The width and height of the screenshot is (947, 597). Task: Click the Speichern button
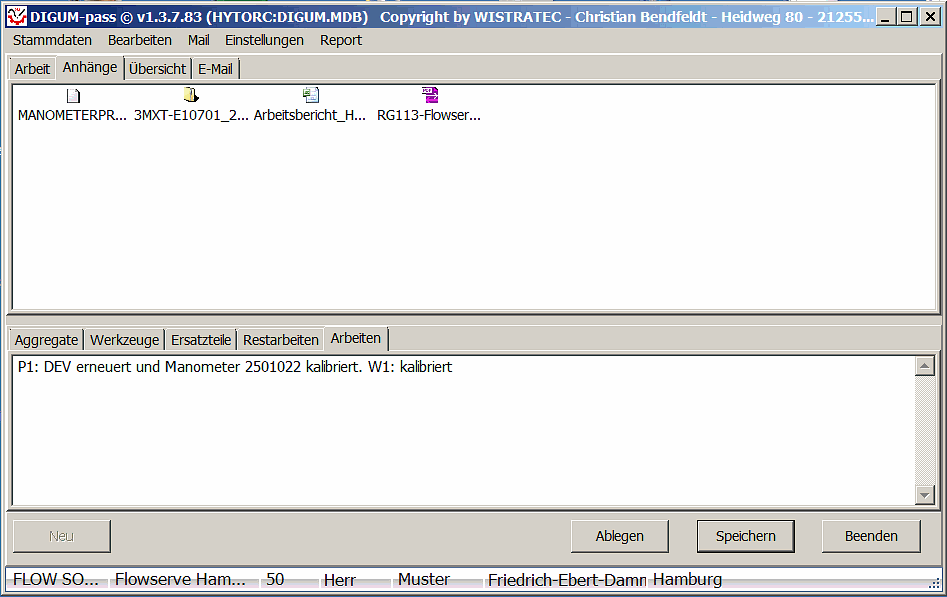[x=745, y=536]
